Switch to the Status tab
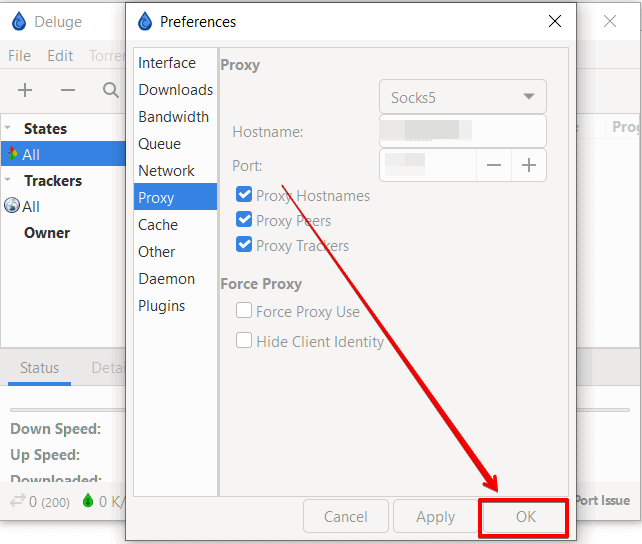This screenshot has width=642, height=544. [39, 368]
